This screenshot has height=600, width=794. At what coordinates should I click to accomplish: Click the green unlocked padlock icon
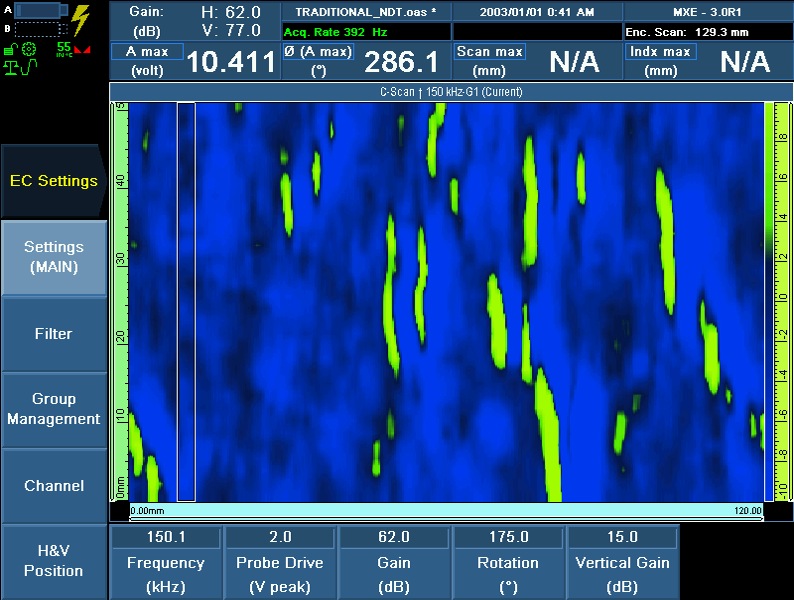coord(9,49)
